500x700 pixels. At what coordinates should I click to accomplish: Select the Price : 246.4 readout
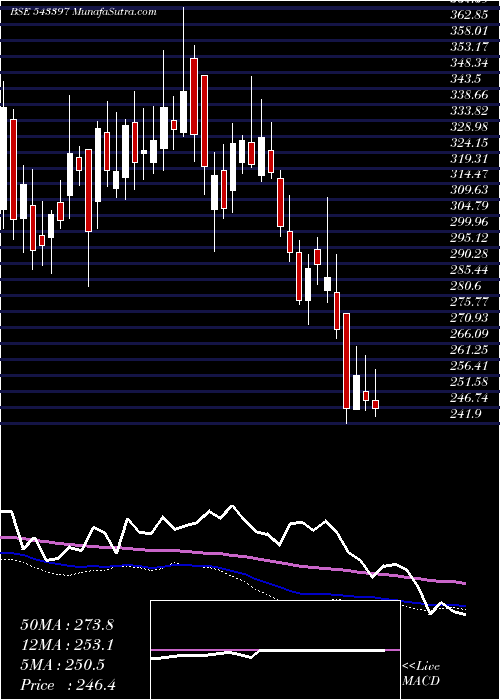click(x=68, y=685)
